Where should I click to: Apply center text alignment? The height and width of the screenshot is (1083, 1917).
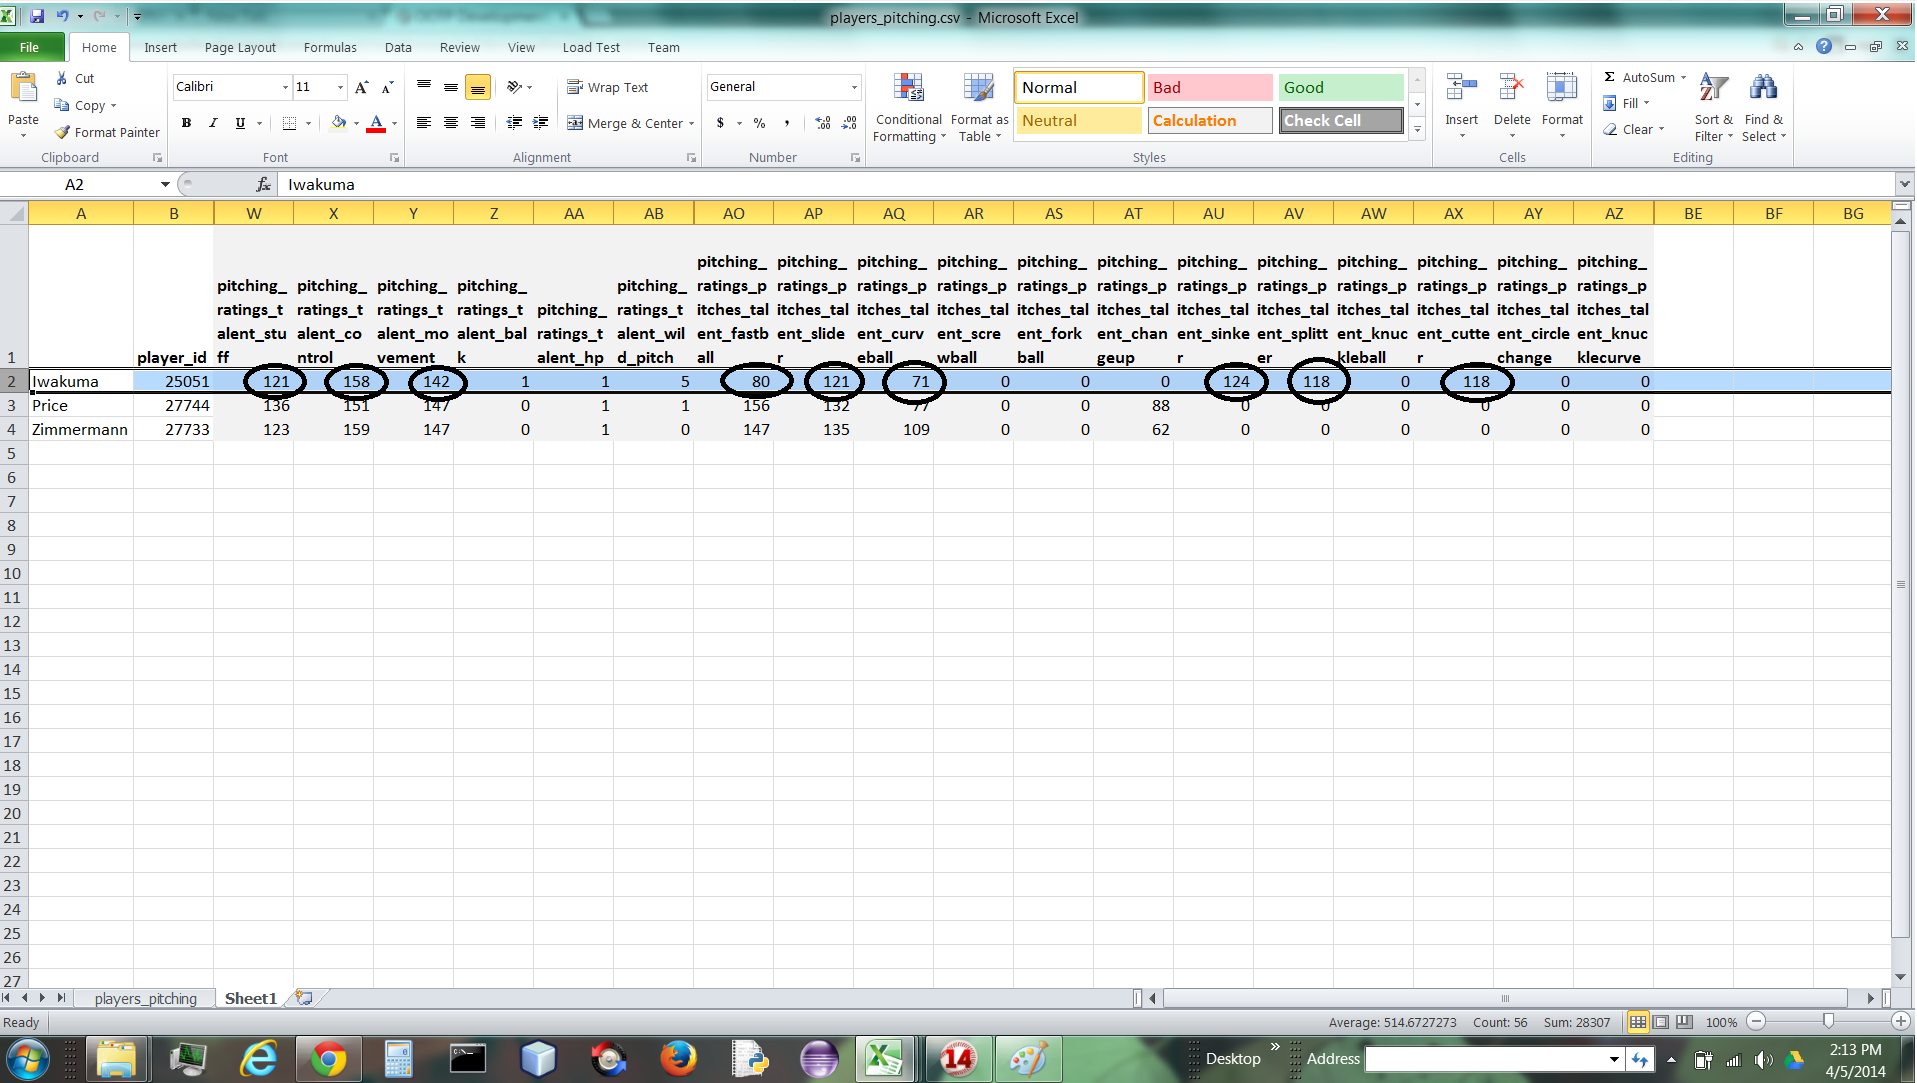click(451, 123)
